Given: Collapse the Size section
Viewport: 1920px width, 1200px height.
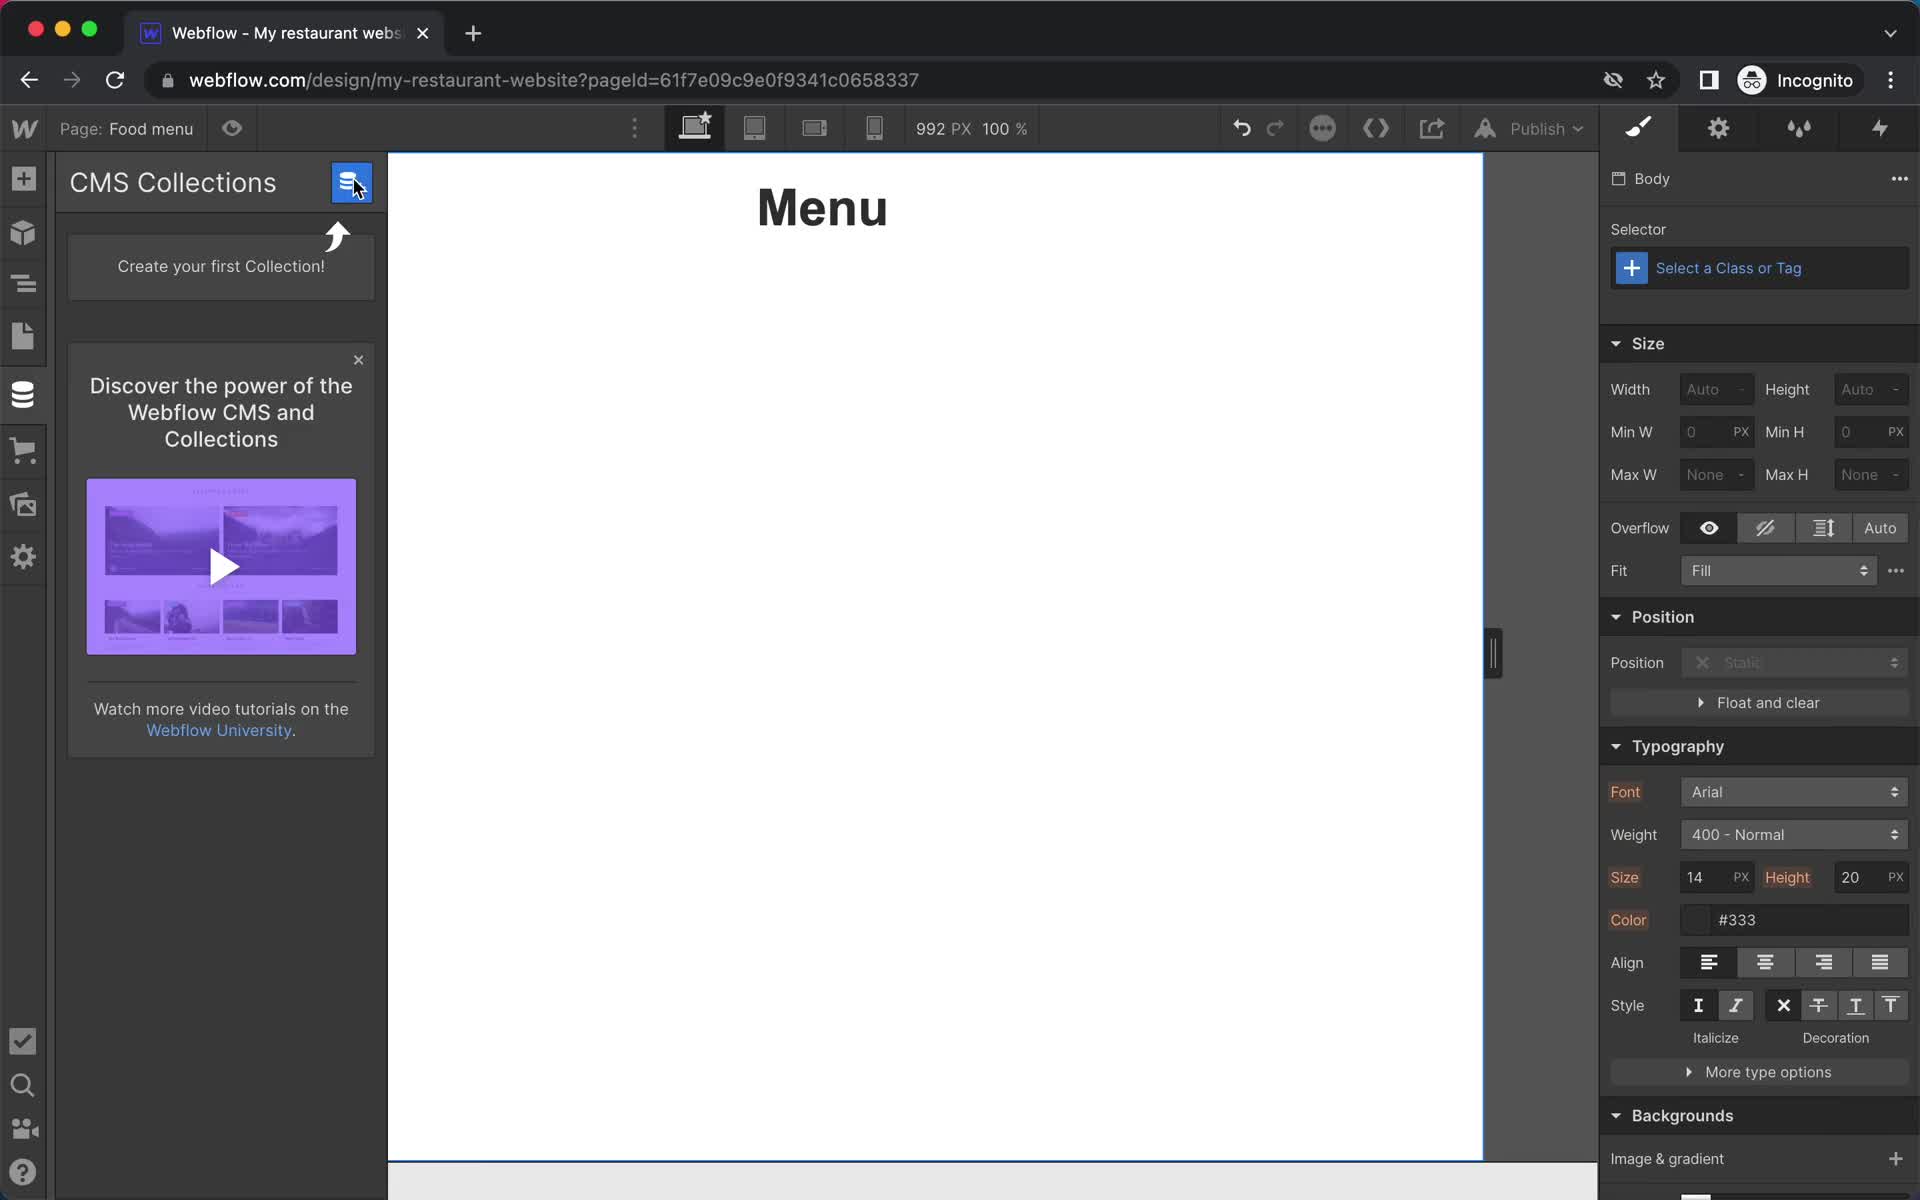Looking at the screenshot, I should coord(1616,344).
